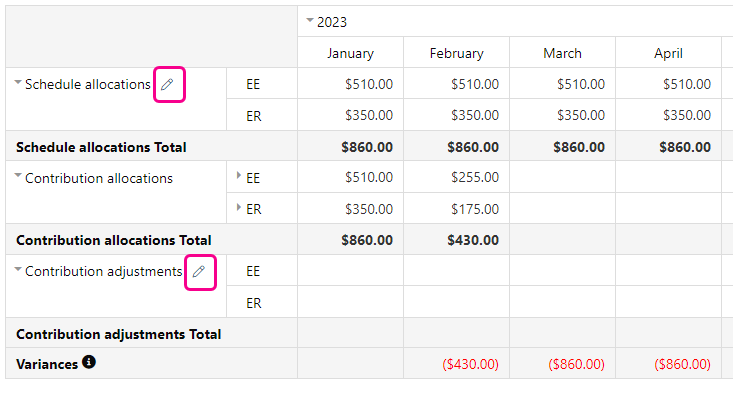Click the info icon next to Variances
The height and width of the screenshot is (393, 733).
click(89, 362)
